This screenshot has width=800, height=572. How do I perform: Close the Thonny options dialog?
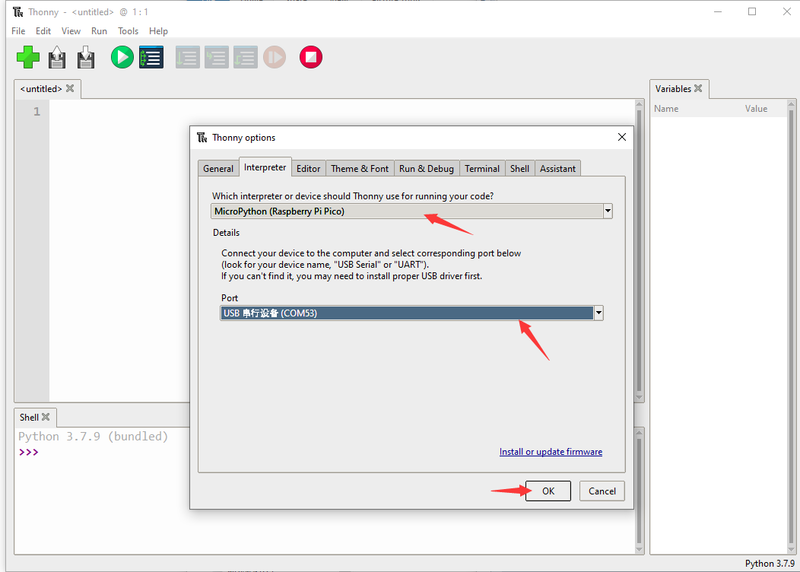tap(621, 137)
